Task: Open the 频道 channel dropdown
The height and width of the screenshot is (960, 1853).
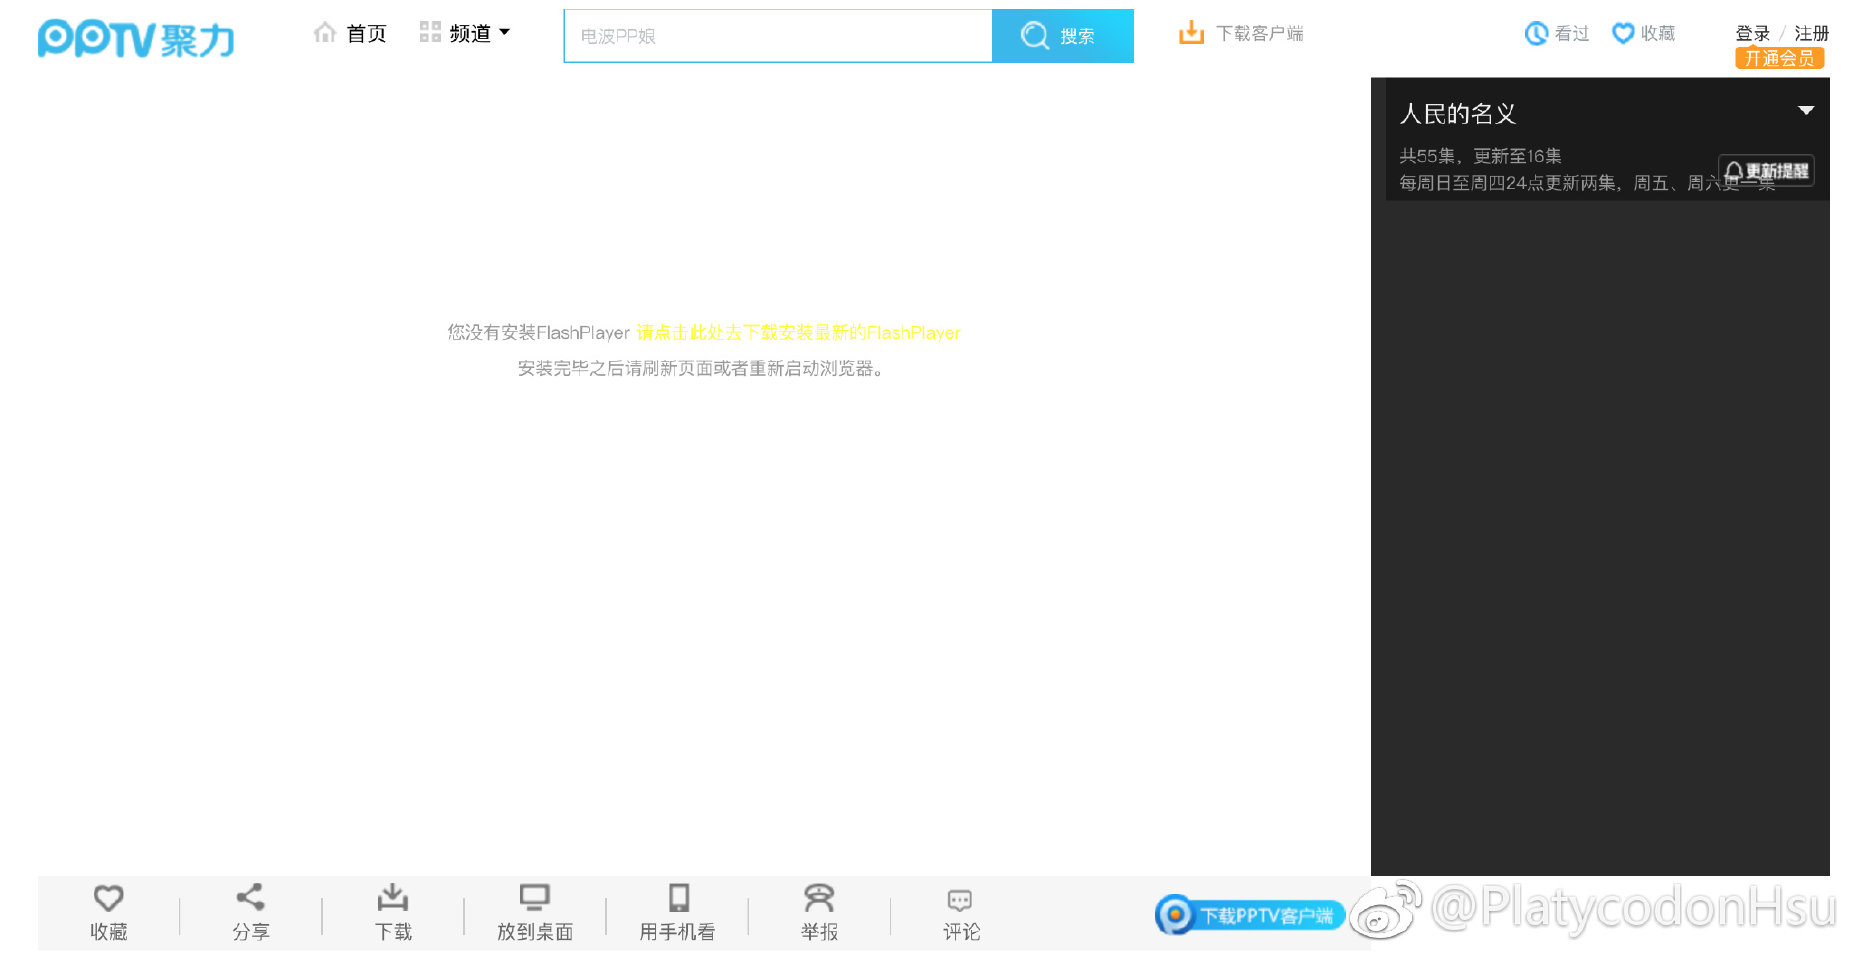Action: pos(466,34)
